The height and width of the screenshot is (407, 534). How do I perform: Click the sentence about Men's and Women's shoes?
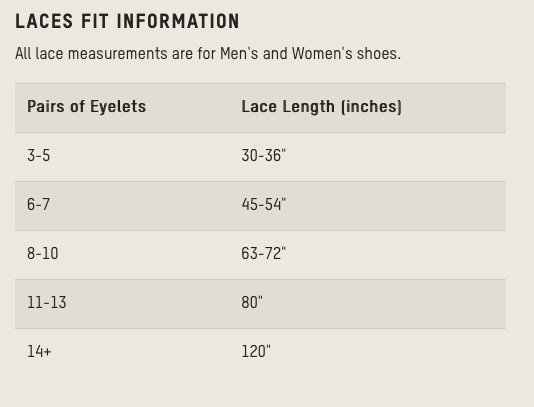click(x=208, y=54)
